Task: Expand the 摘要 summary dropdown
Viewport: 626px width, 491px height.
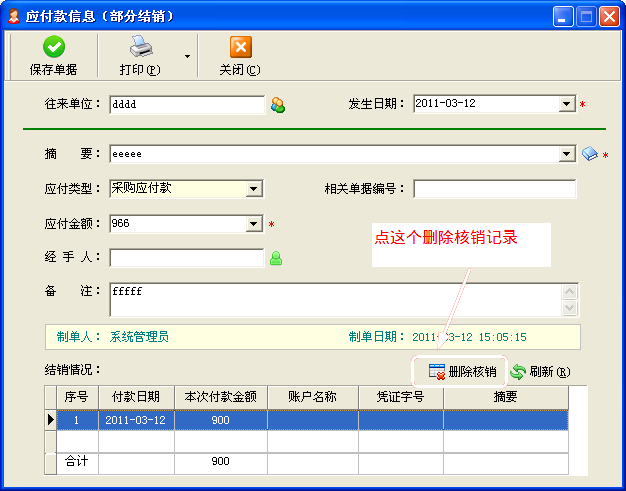Action: pos(567,154)
